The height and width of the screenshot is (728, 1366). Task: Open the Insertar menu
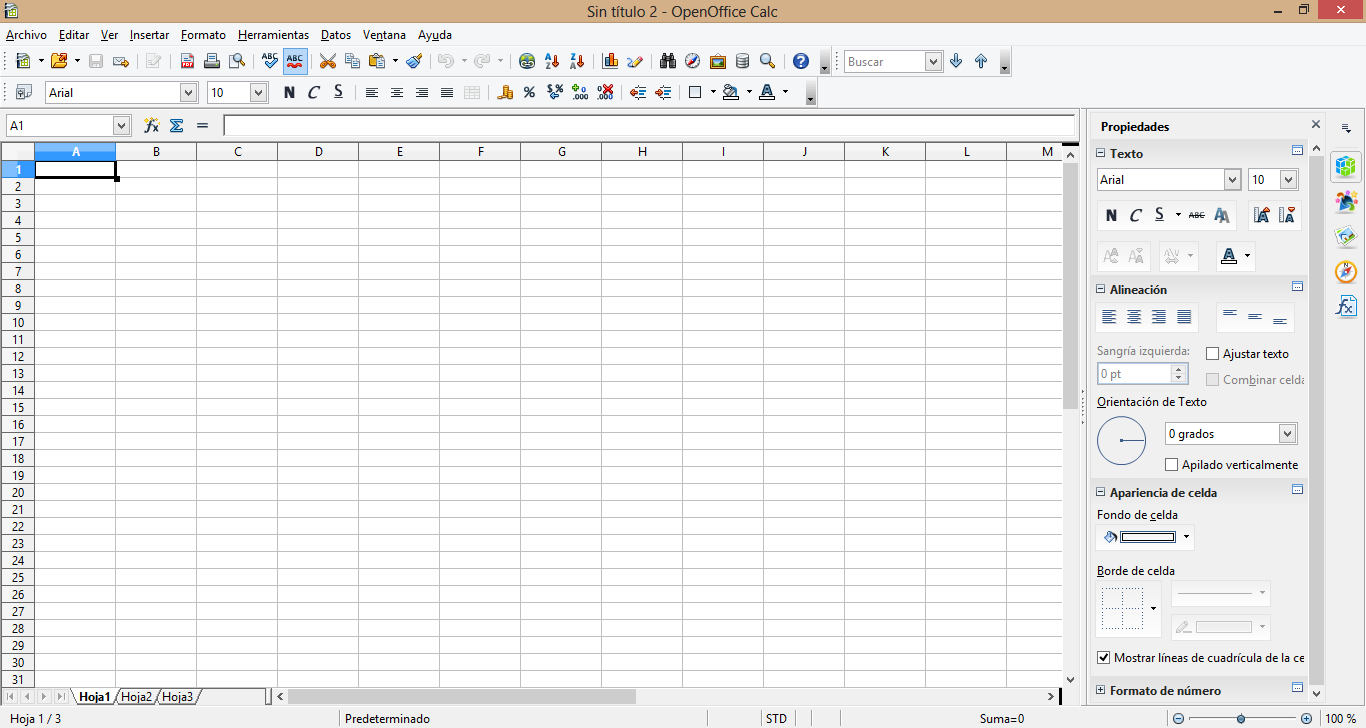[x=149, y=35]
